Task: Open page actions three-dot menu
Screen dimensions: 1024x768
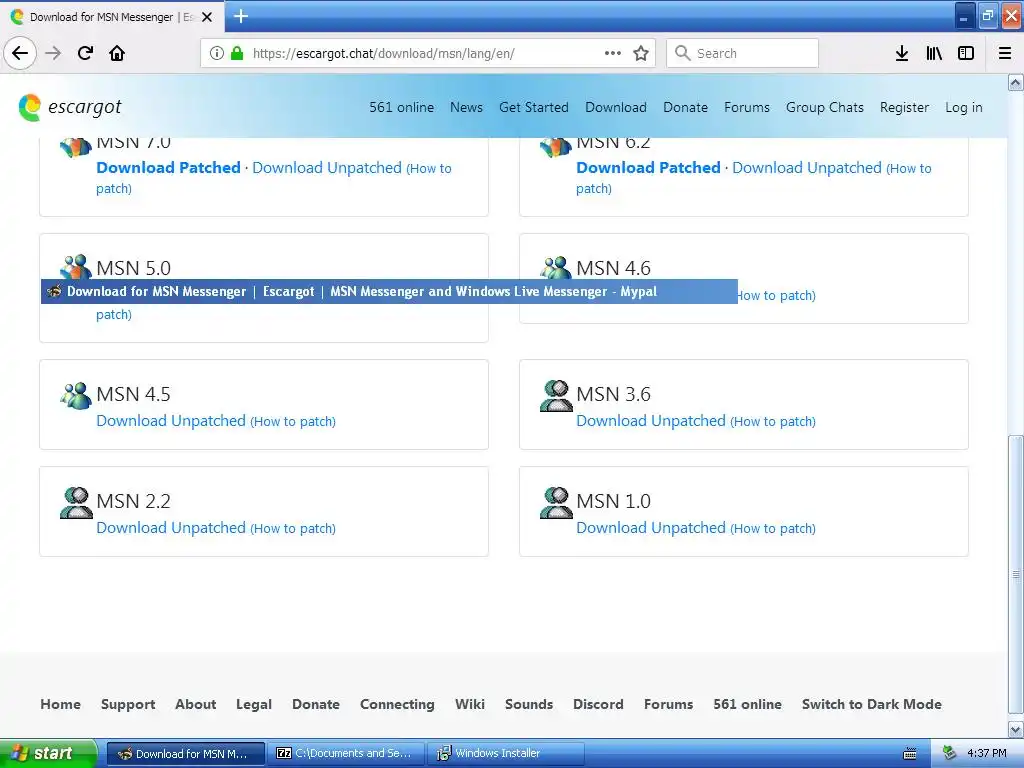Action: [613, 53]
